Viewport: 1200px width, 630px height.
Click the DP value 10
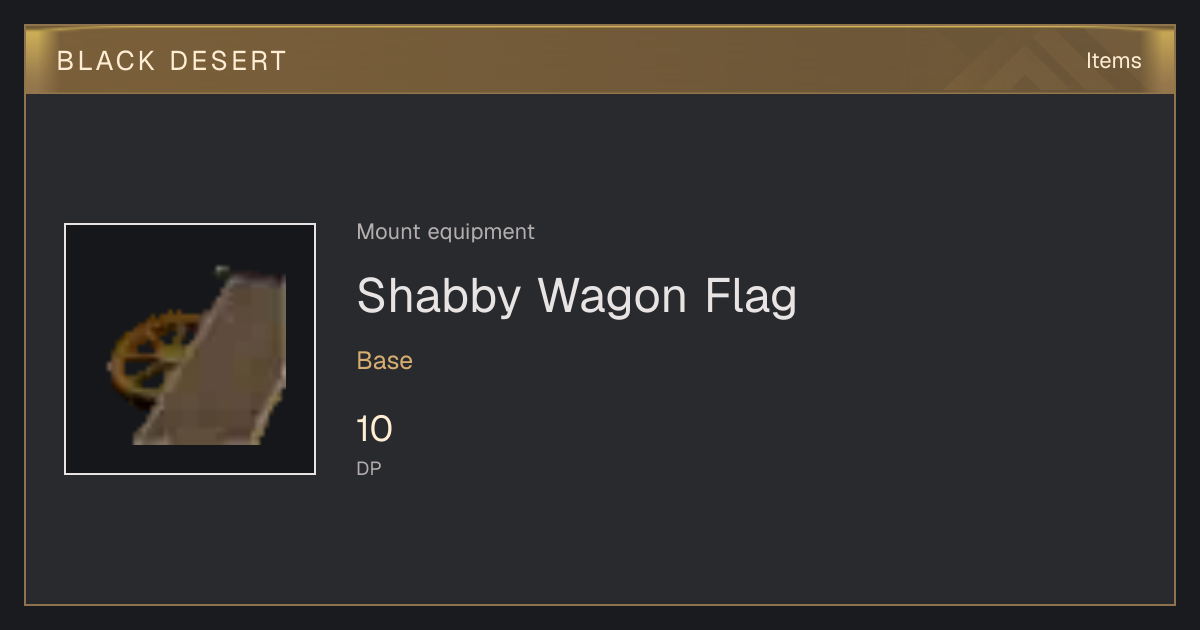[375, 430]
